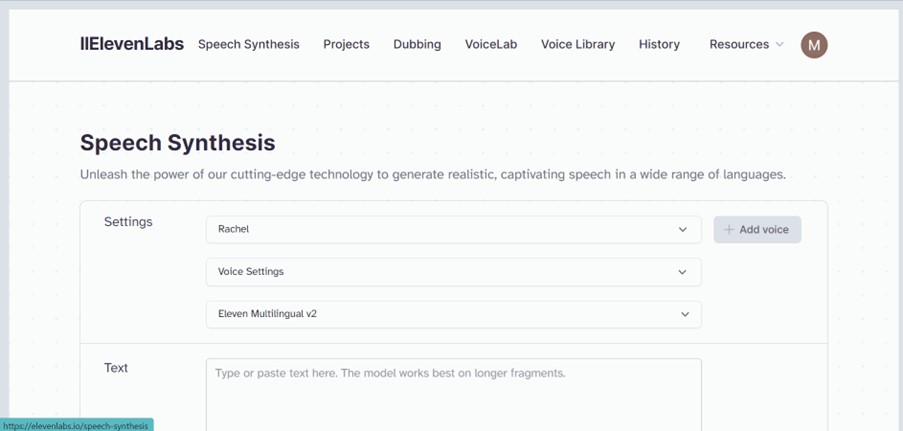
Task: Focus the text input area
Action: pyautogui.click(x=453, y=395)
